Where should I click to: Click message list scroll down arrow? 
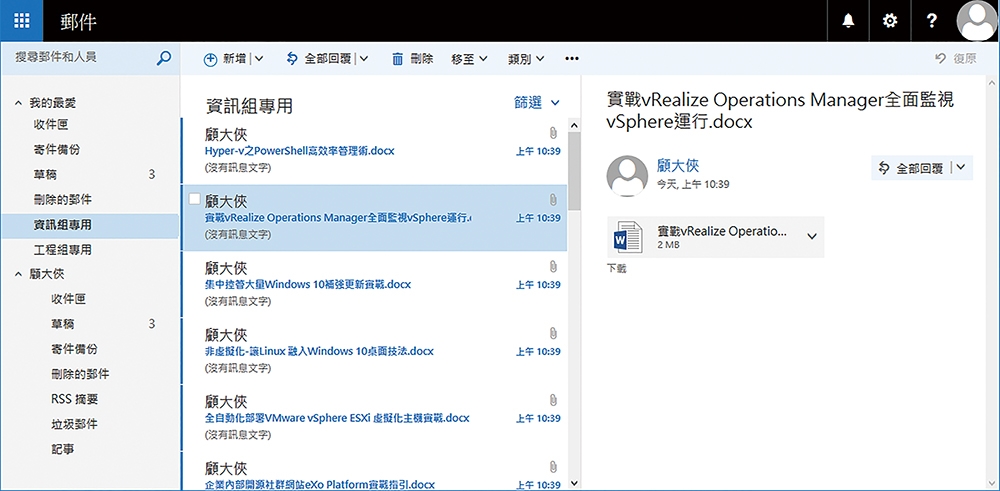click(574, 483)
